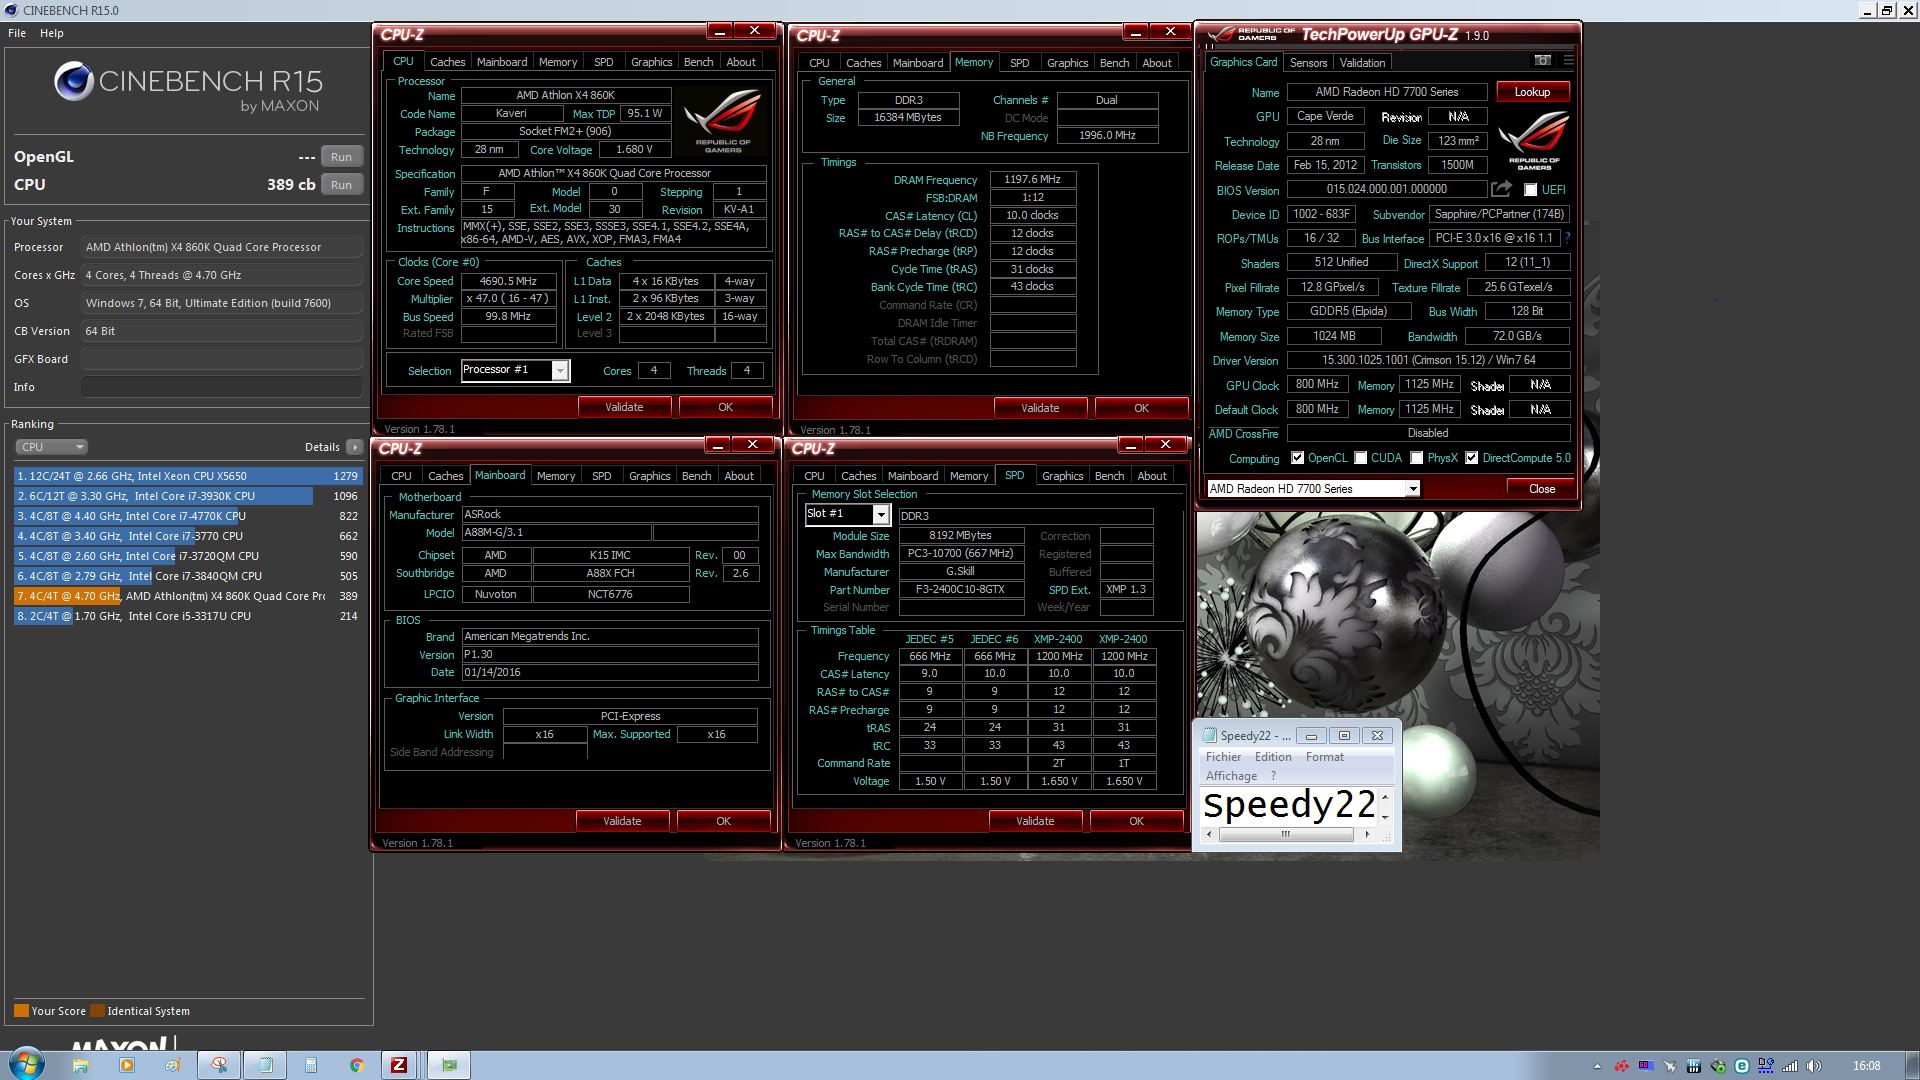Image resolution: width=1920 pixels, height=1080 pixels.
Task: Open the Fichier menu in Speedy22 Notepad
Action: coord(1223,757)
